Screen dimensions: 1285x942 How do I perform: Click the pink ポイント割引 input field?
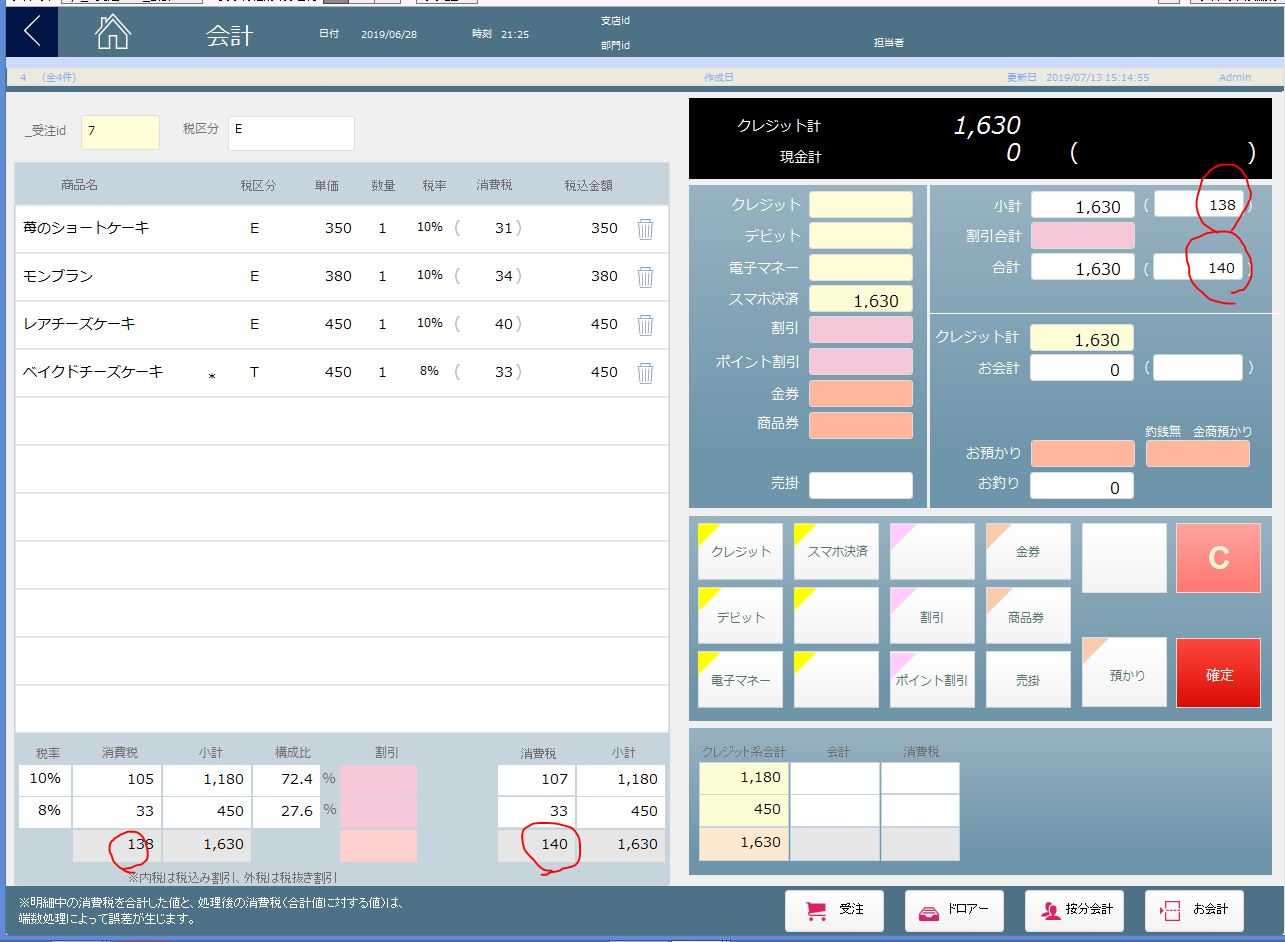[x=861, y=362]
